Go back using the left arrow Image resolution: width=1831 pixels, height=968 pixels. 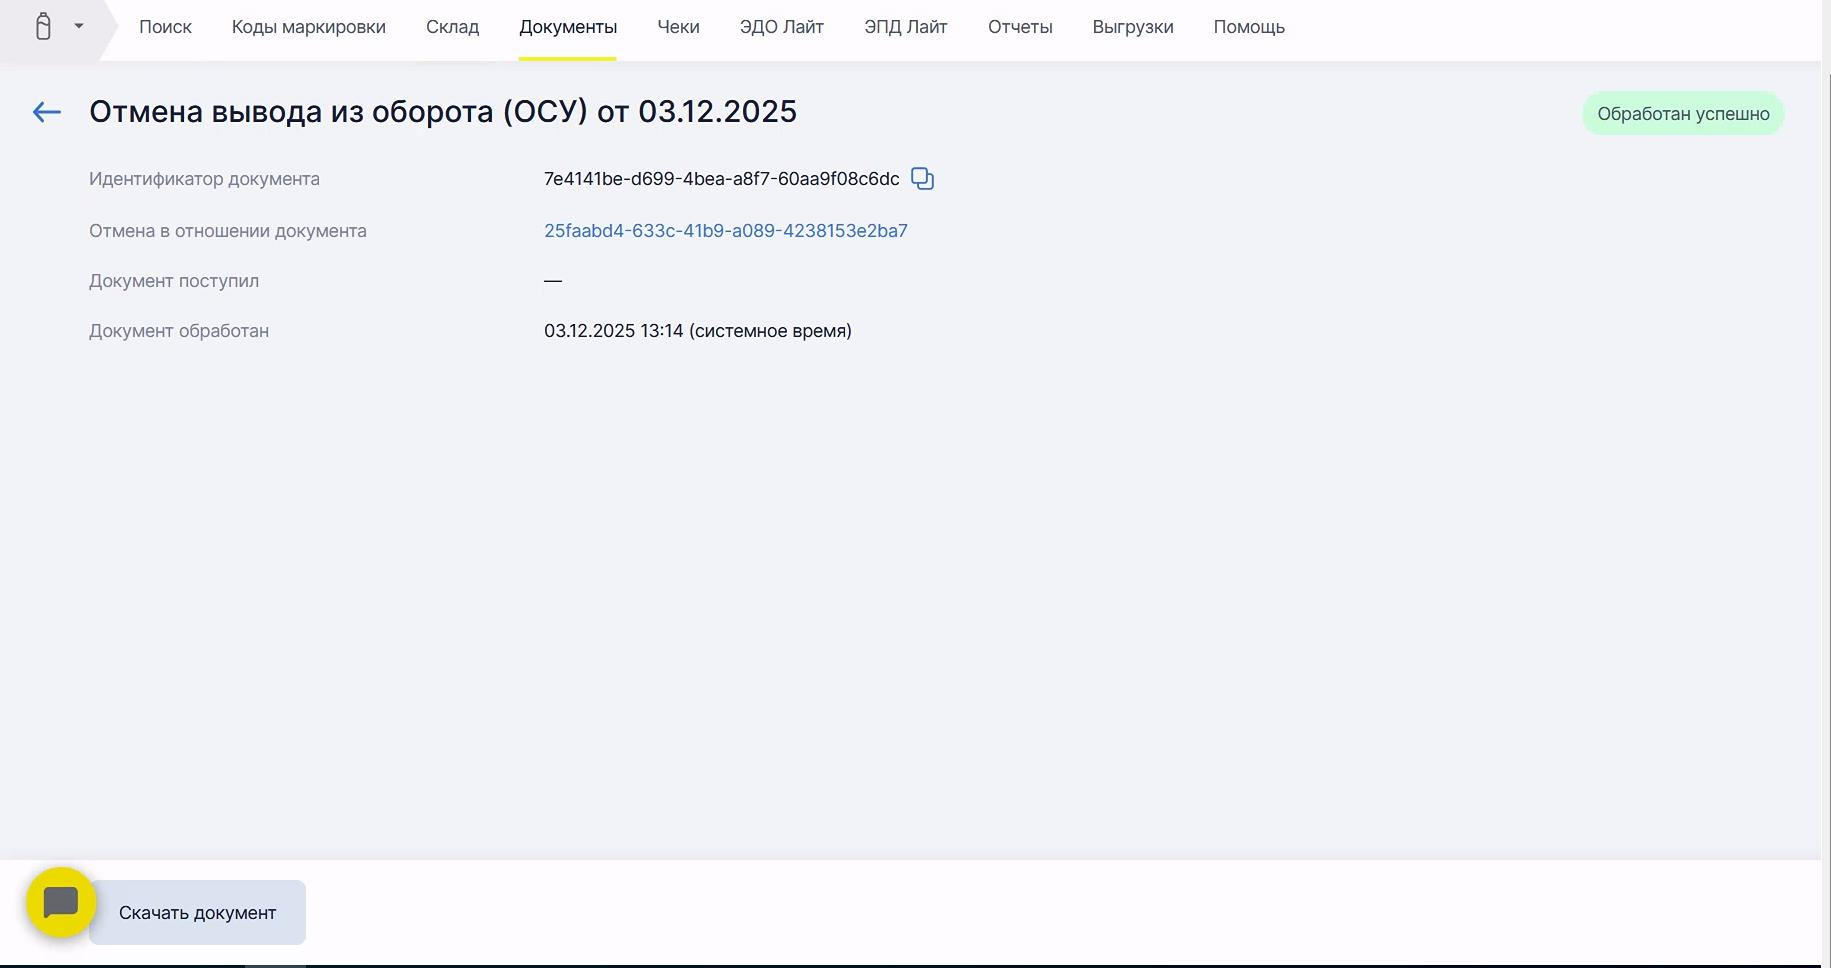tap(47, 113)
